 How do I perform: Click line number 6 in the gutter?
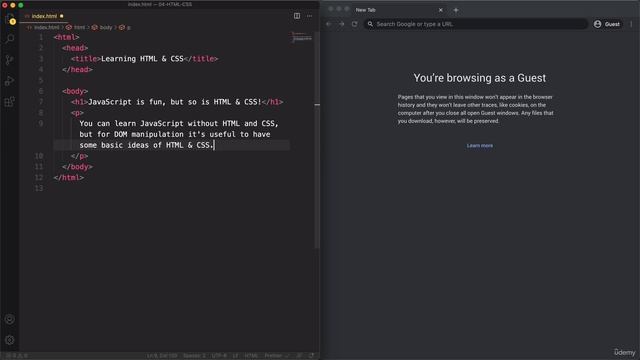pos(41,91)
